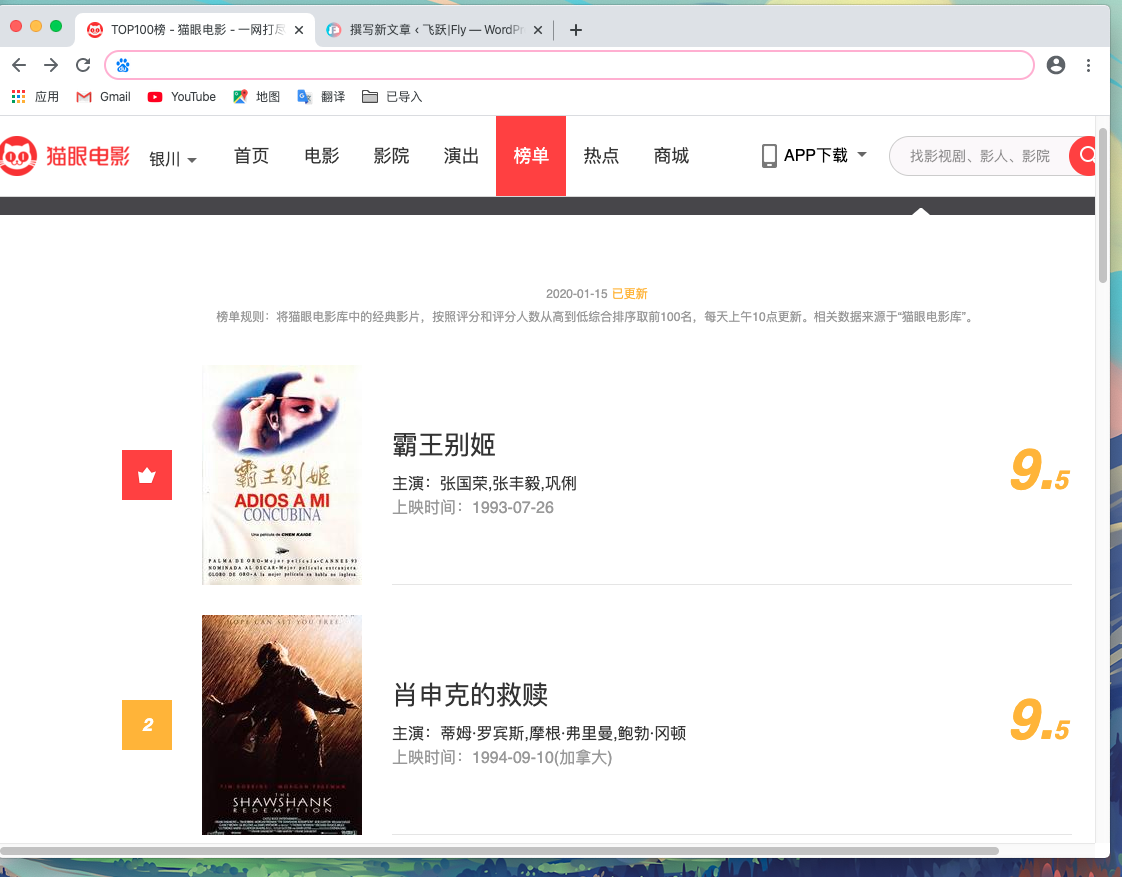Open the 热点 navigation item
This screenshot has height=877, width=1122.
coord(601,155)
